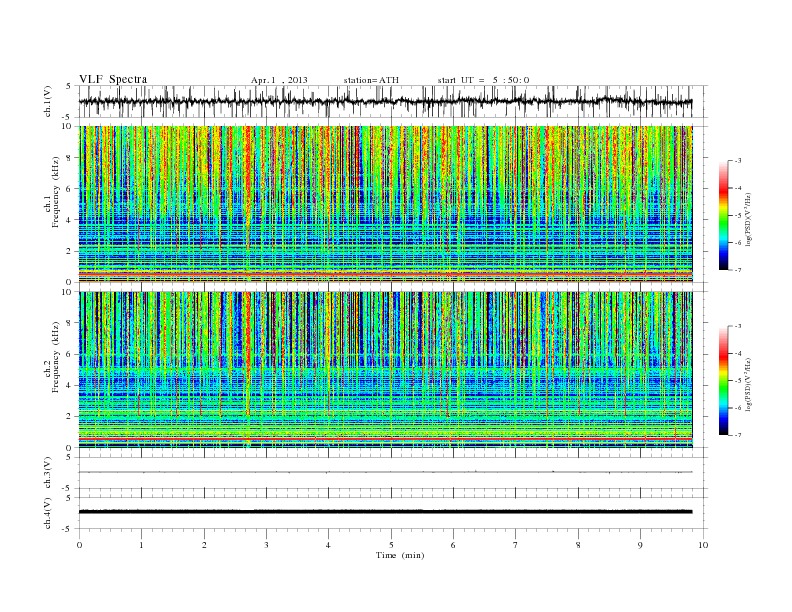Click the ch.4 thick black trace

(x=385, y=512)
